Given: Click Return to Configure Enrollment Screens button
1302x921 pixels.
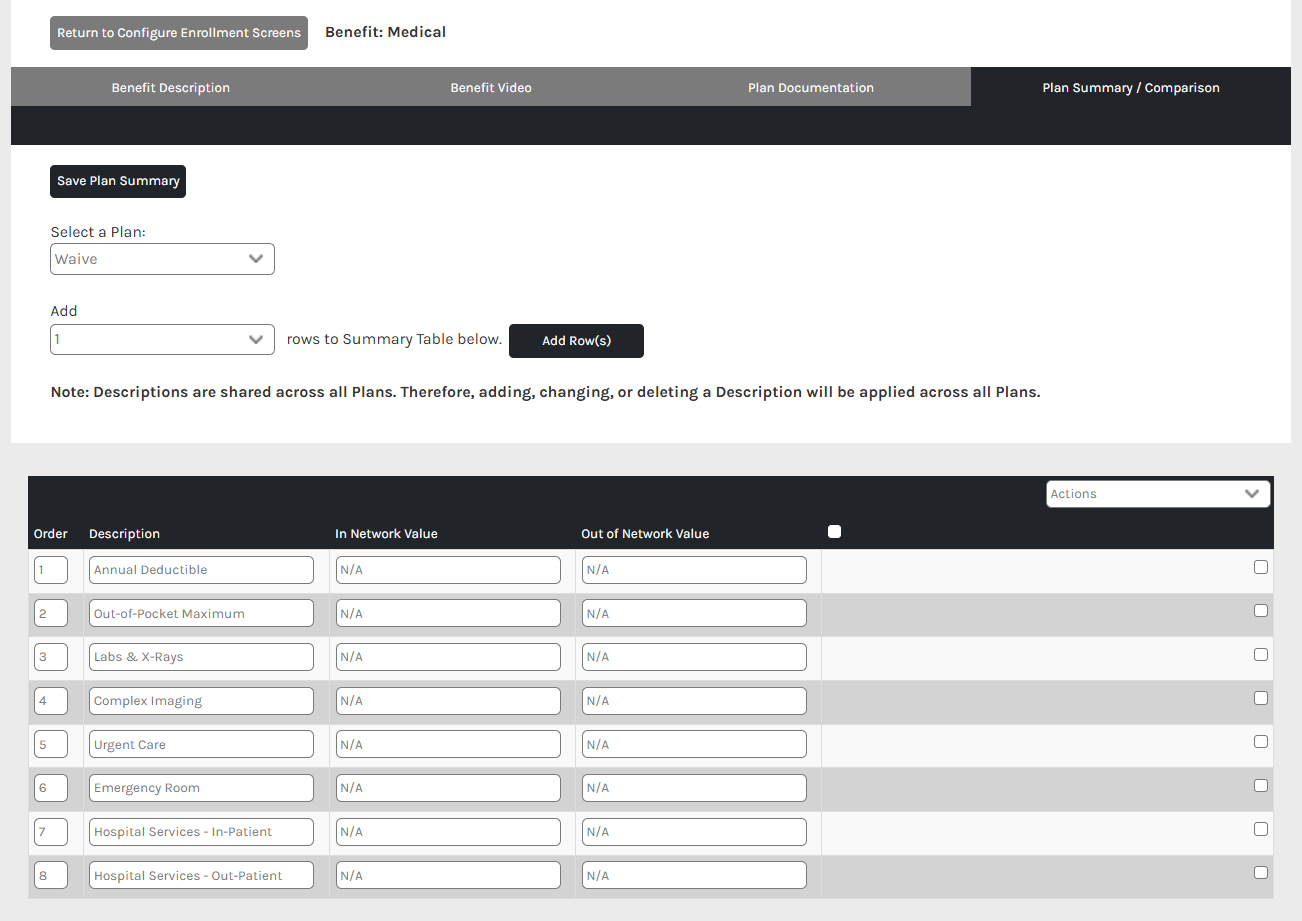Looking at the screenshot, I should [x=179, y=33].
